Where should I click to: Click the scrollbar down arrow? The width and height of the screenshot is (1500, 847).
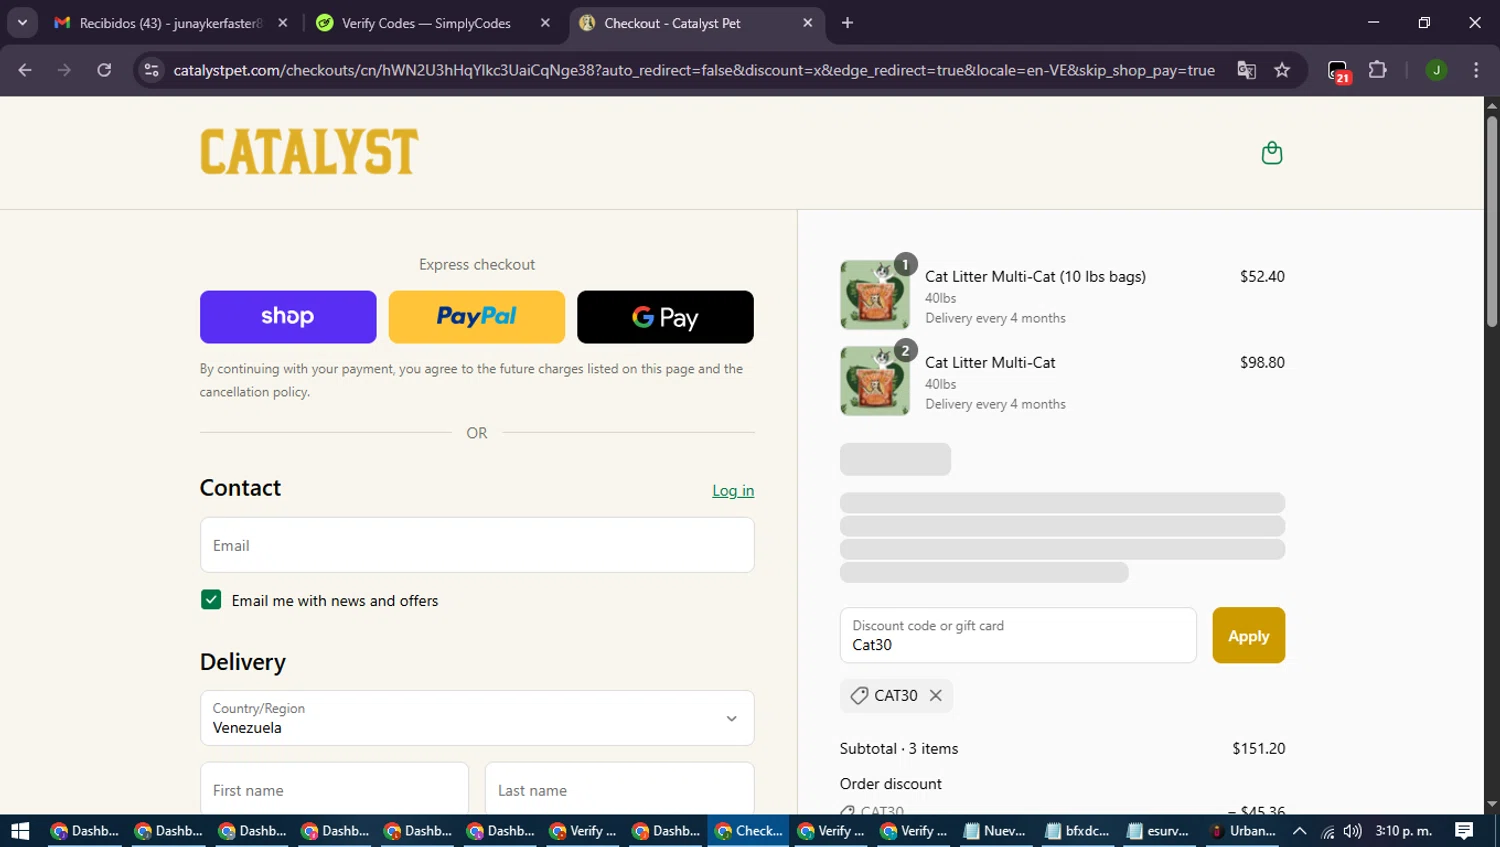tap(1492, 804)
